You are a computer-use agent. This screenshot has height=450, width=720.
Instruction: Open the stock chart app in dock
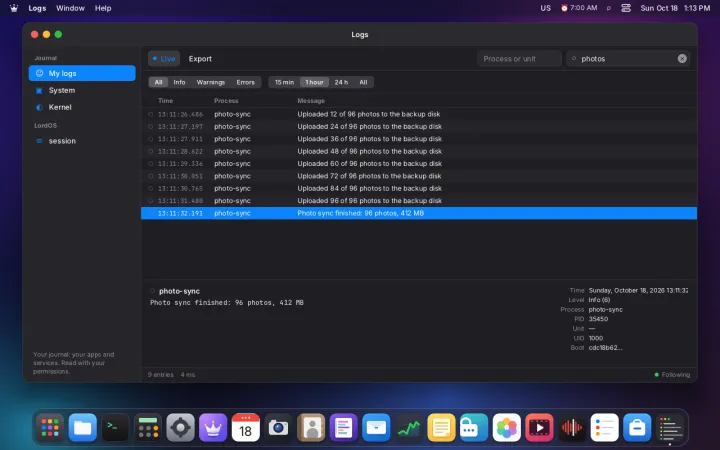click(409, 428)
